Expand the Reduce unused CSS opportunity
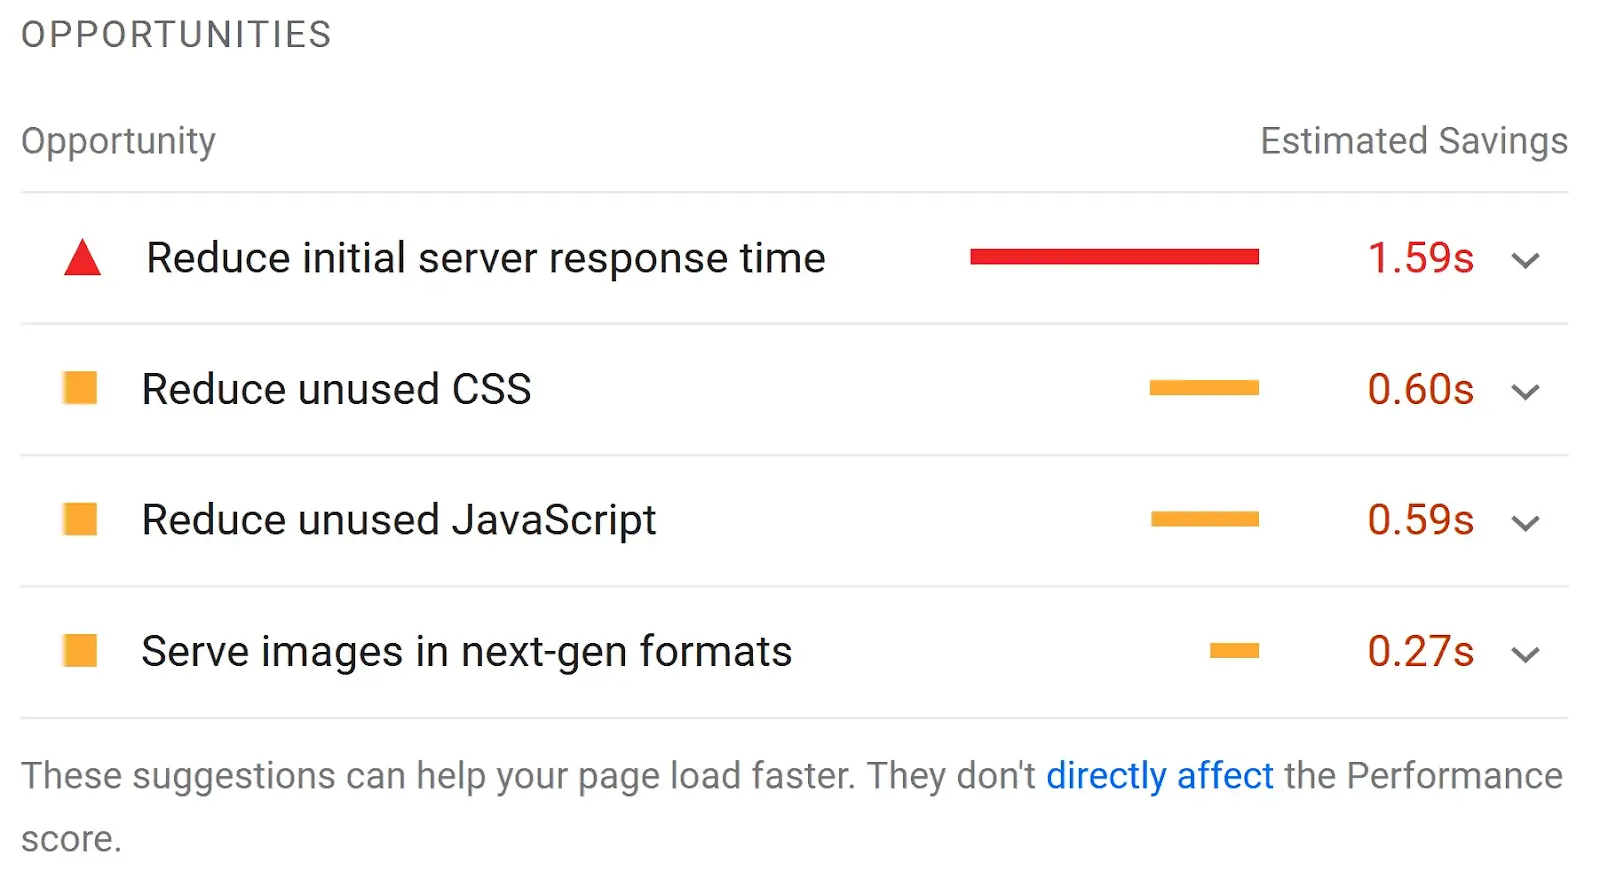 click(x=1525, y=392)
